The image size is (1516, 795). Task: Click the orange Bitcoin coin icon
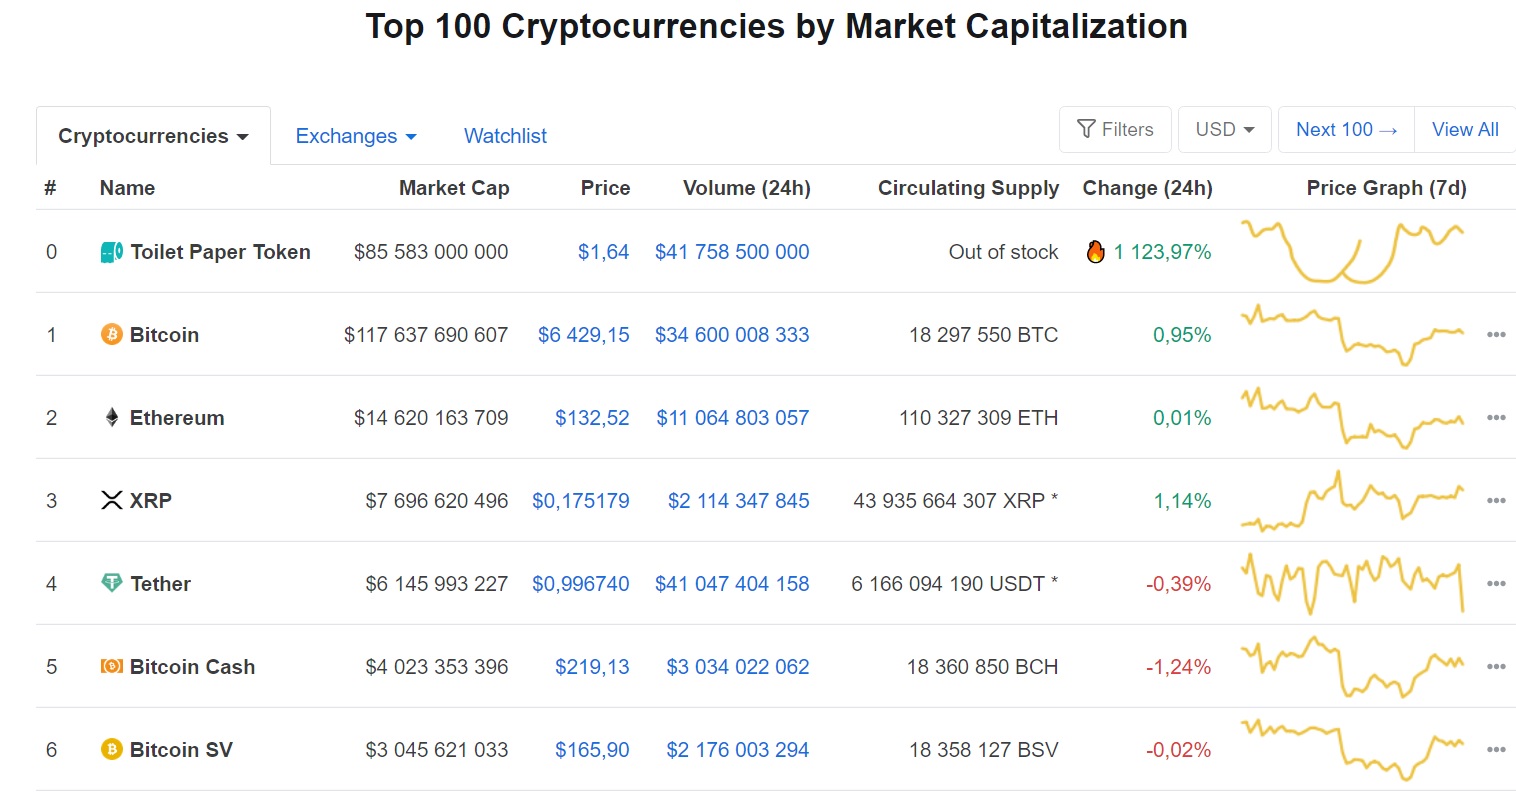click(x=112, y=335)
